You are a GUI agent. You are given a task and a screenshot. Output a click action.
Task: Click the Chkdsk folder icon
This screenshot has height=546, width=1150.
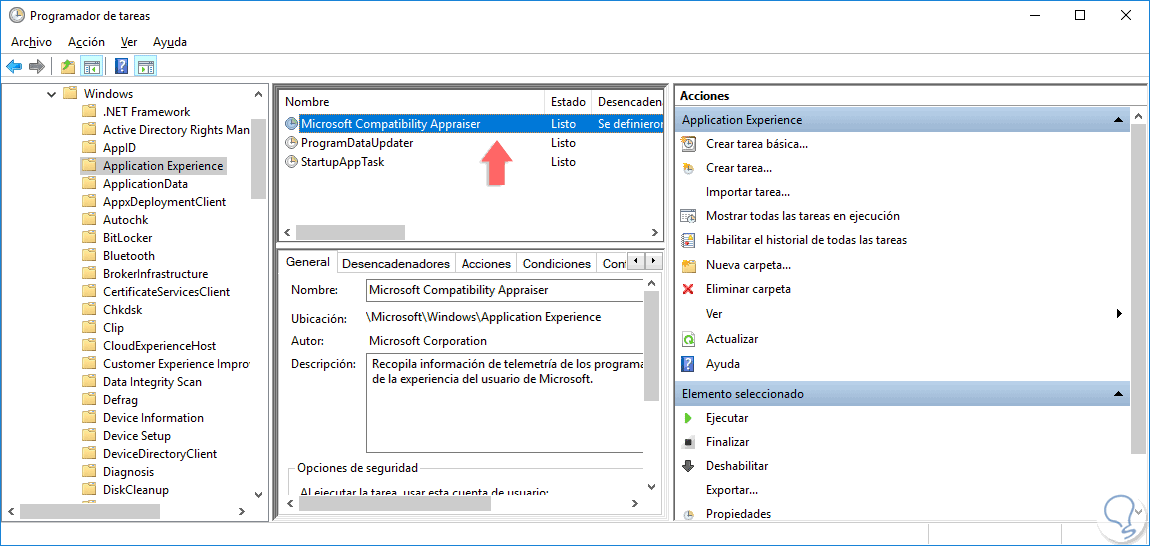coord(89,310)
